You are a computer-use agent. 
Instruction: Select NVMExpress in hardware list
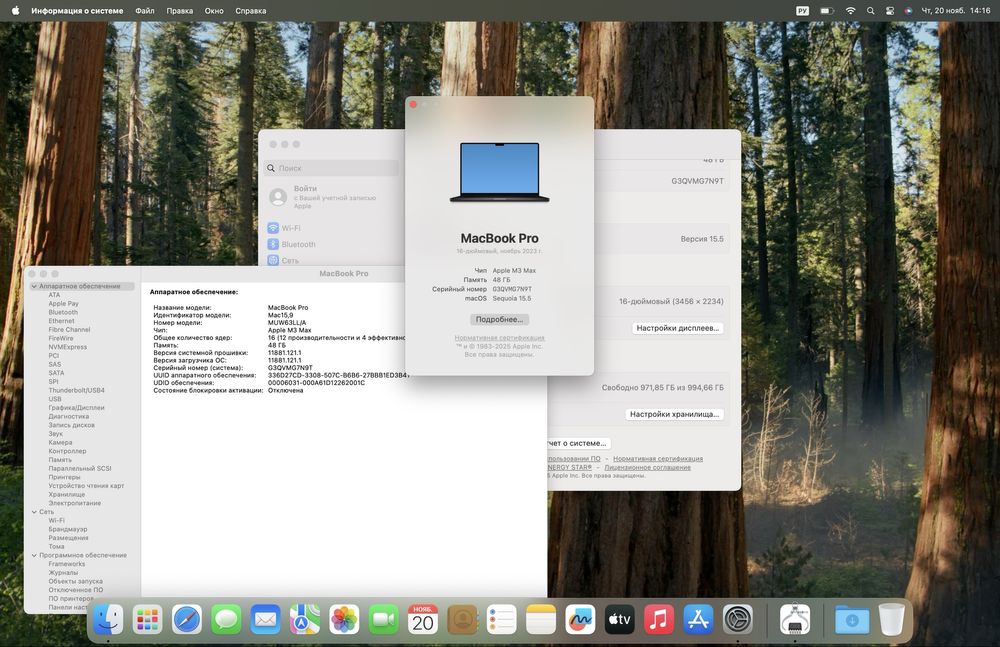click(x=68, y=347)
